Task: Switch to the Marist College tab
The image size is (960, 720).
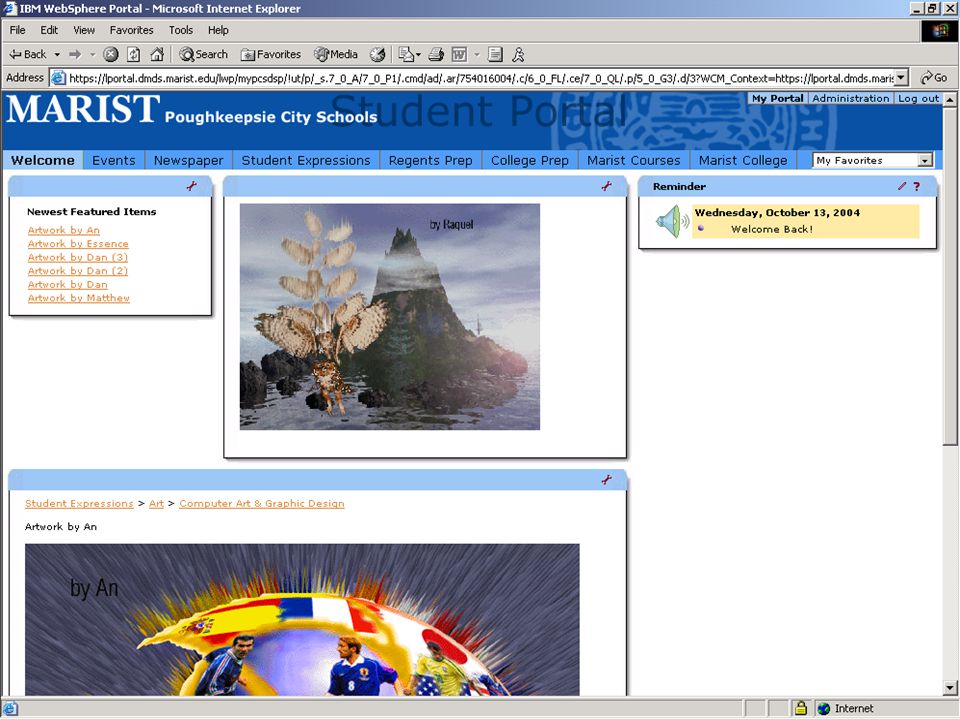Action: tap(743, 160)
